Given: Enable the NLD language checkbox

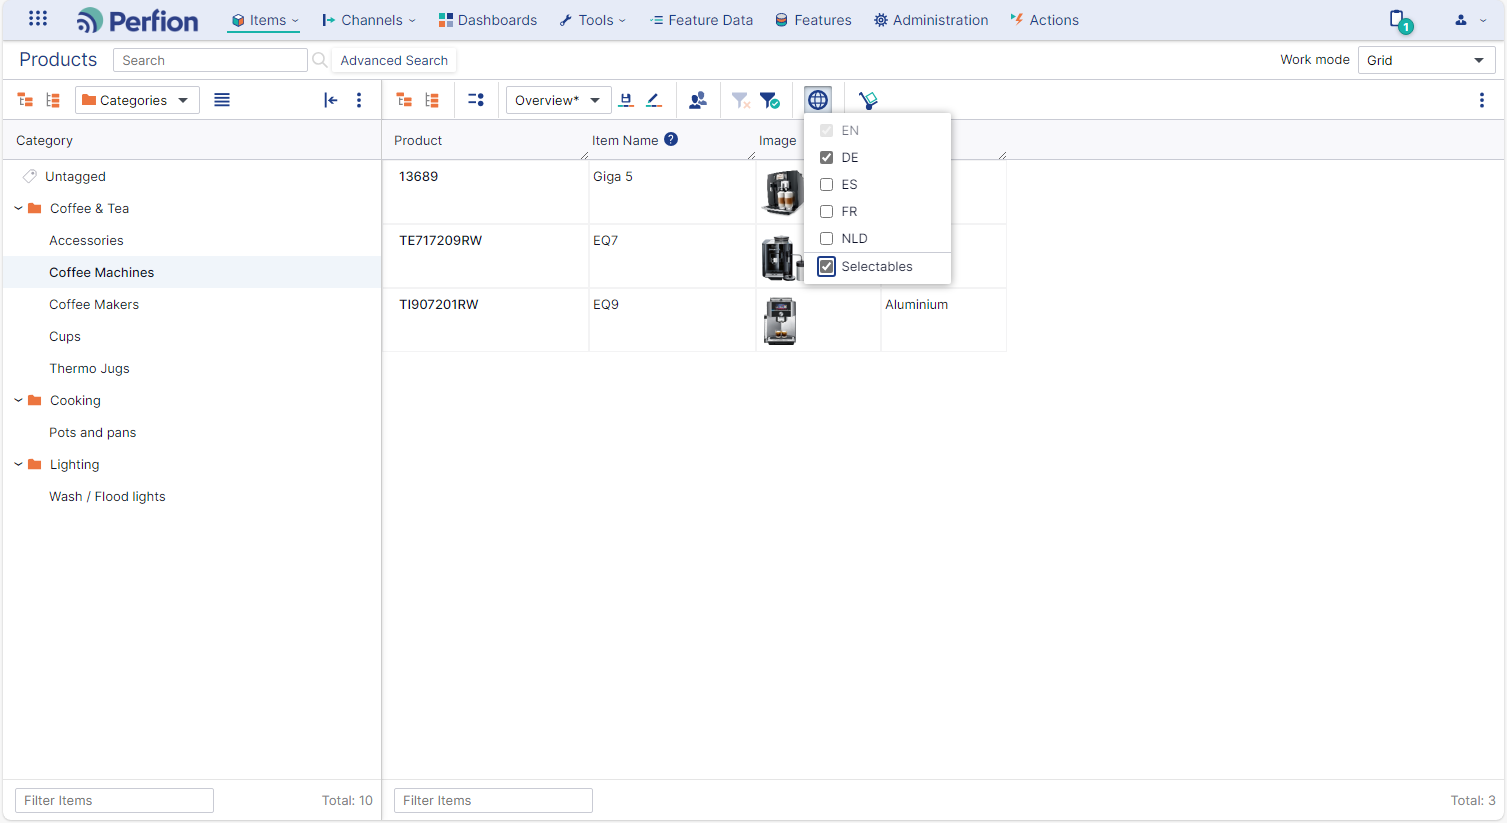Looking at the screenshot, I should click(826, 238).
